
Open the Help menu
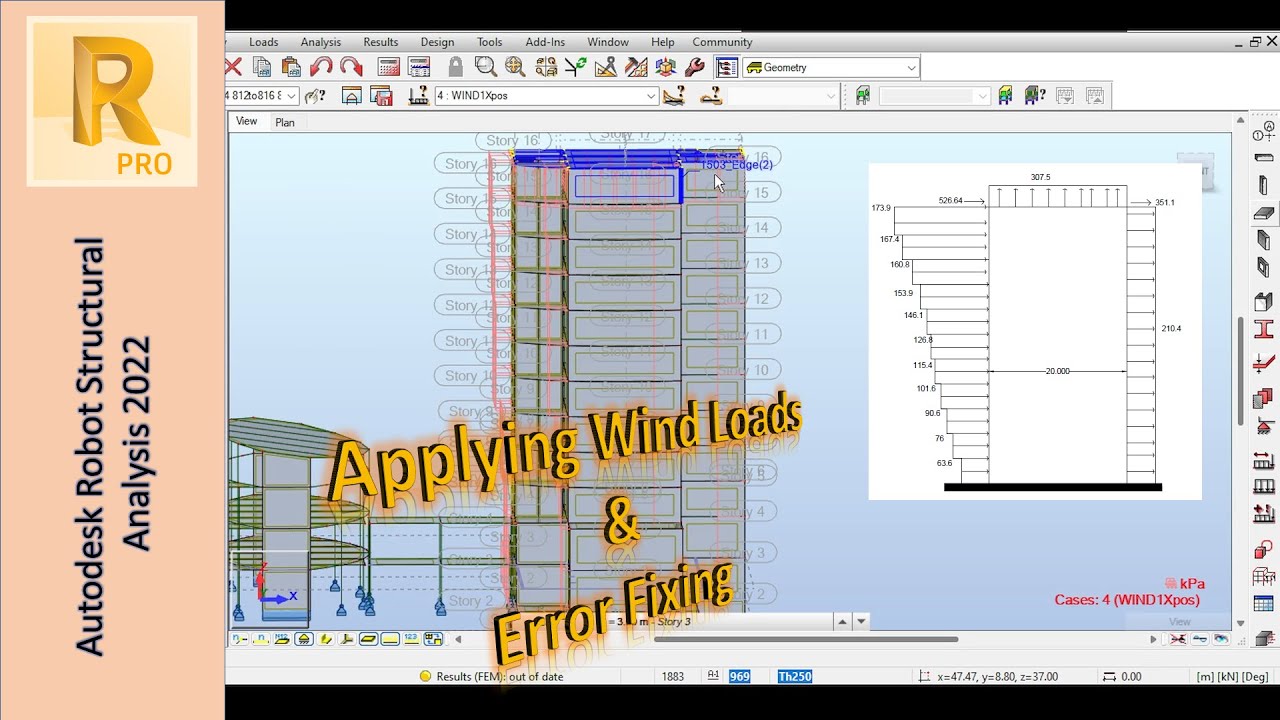[x=662, y=42]
